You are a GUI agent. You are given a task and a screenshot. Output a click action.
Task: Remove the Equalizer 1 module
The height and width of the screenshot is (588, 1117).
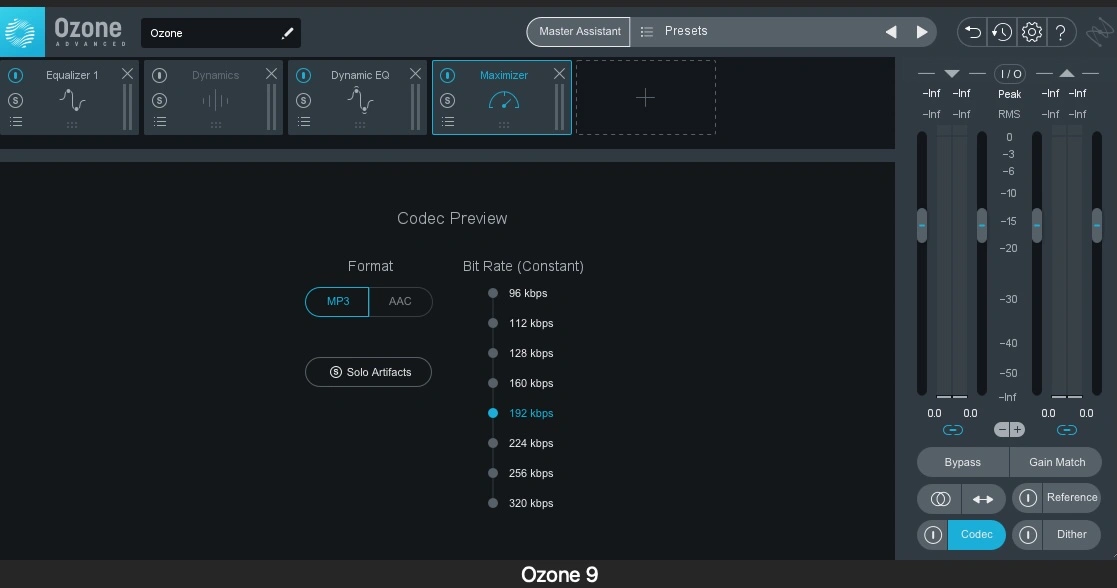click(127, 74)
